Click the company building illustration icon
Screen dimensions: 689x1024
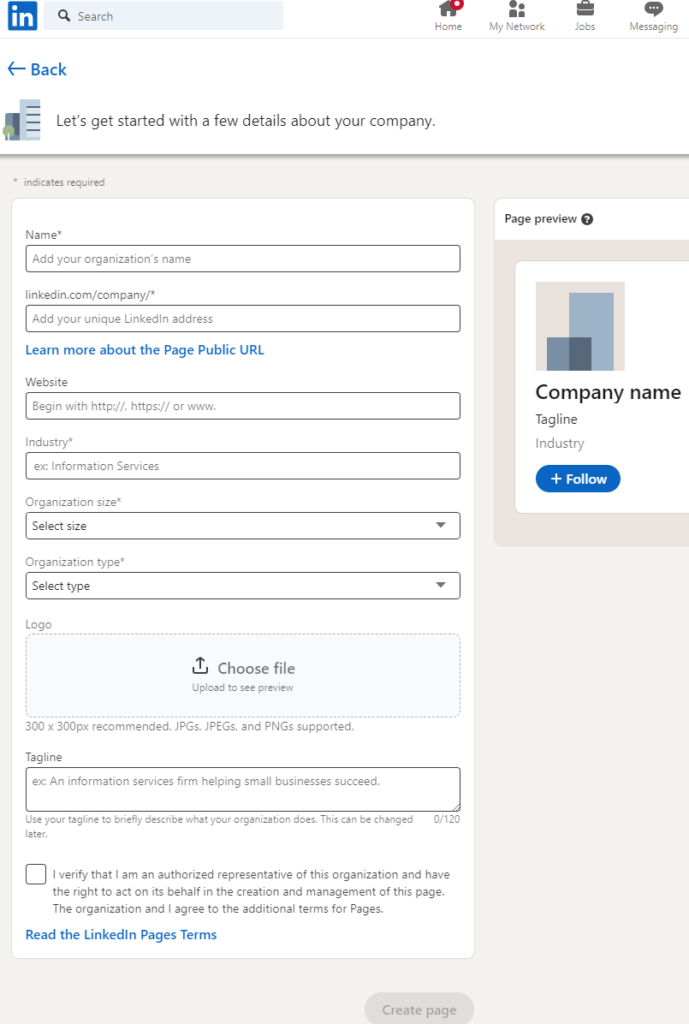[23, 120]
